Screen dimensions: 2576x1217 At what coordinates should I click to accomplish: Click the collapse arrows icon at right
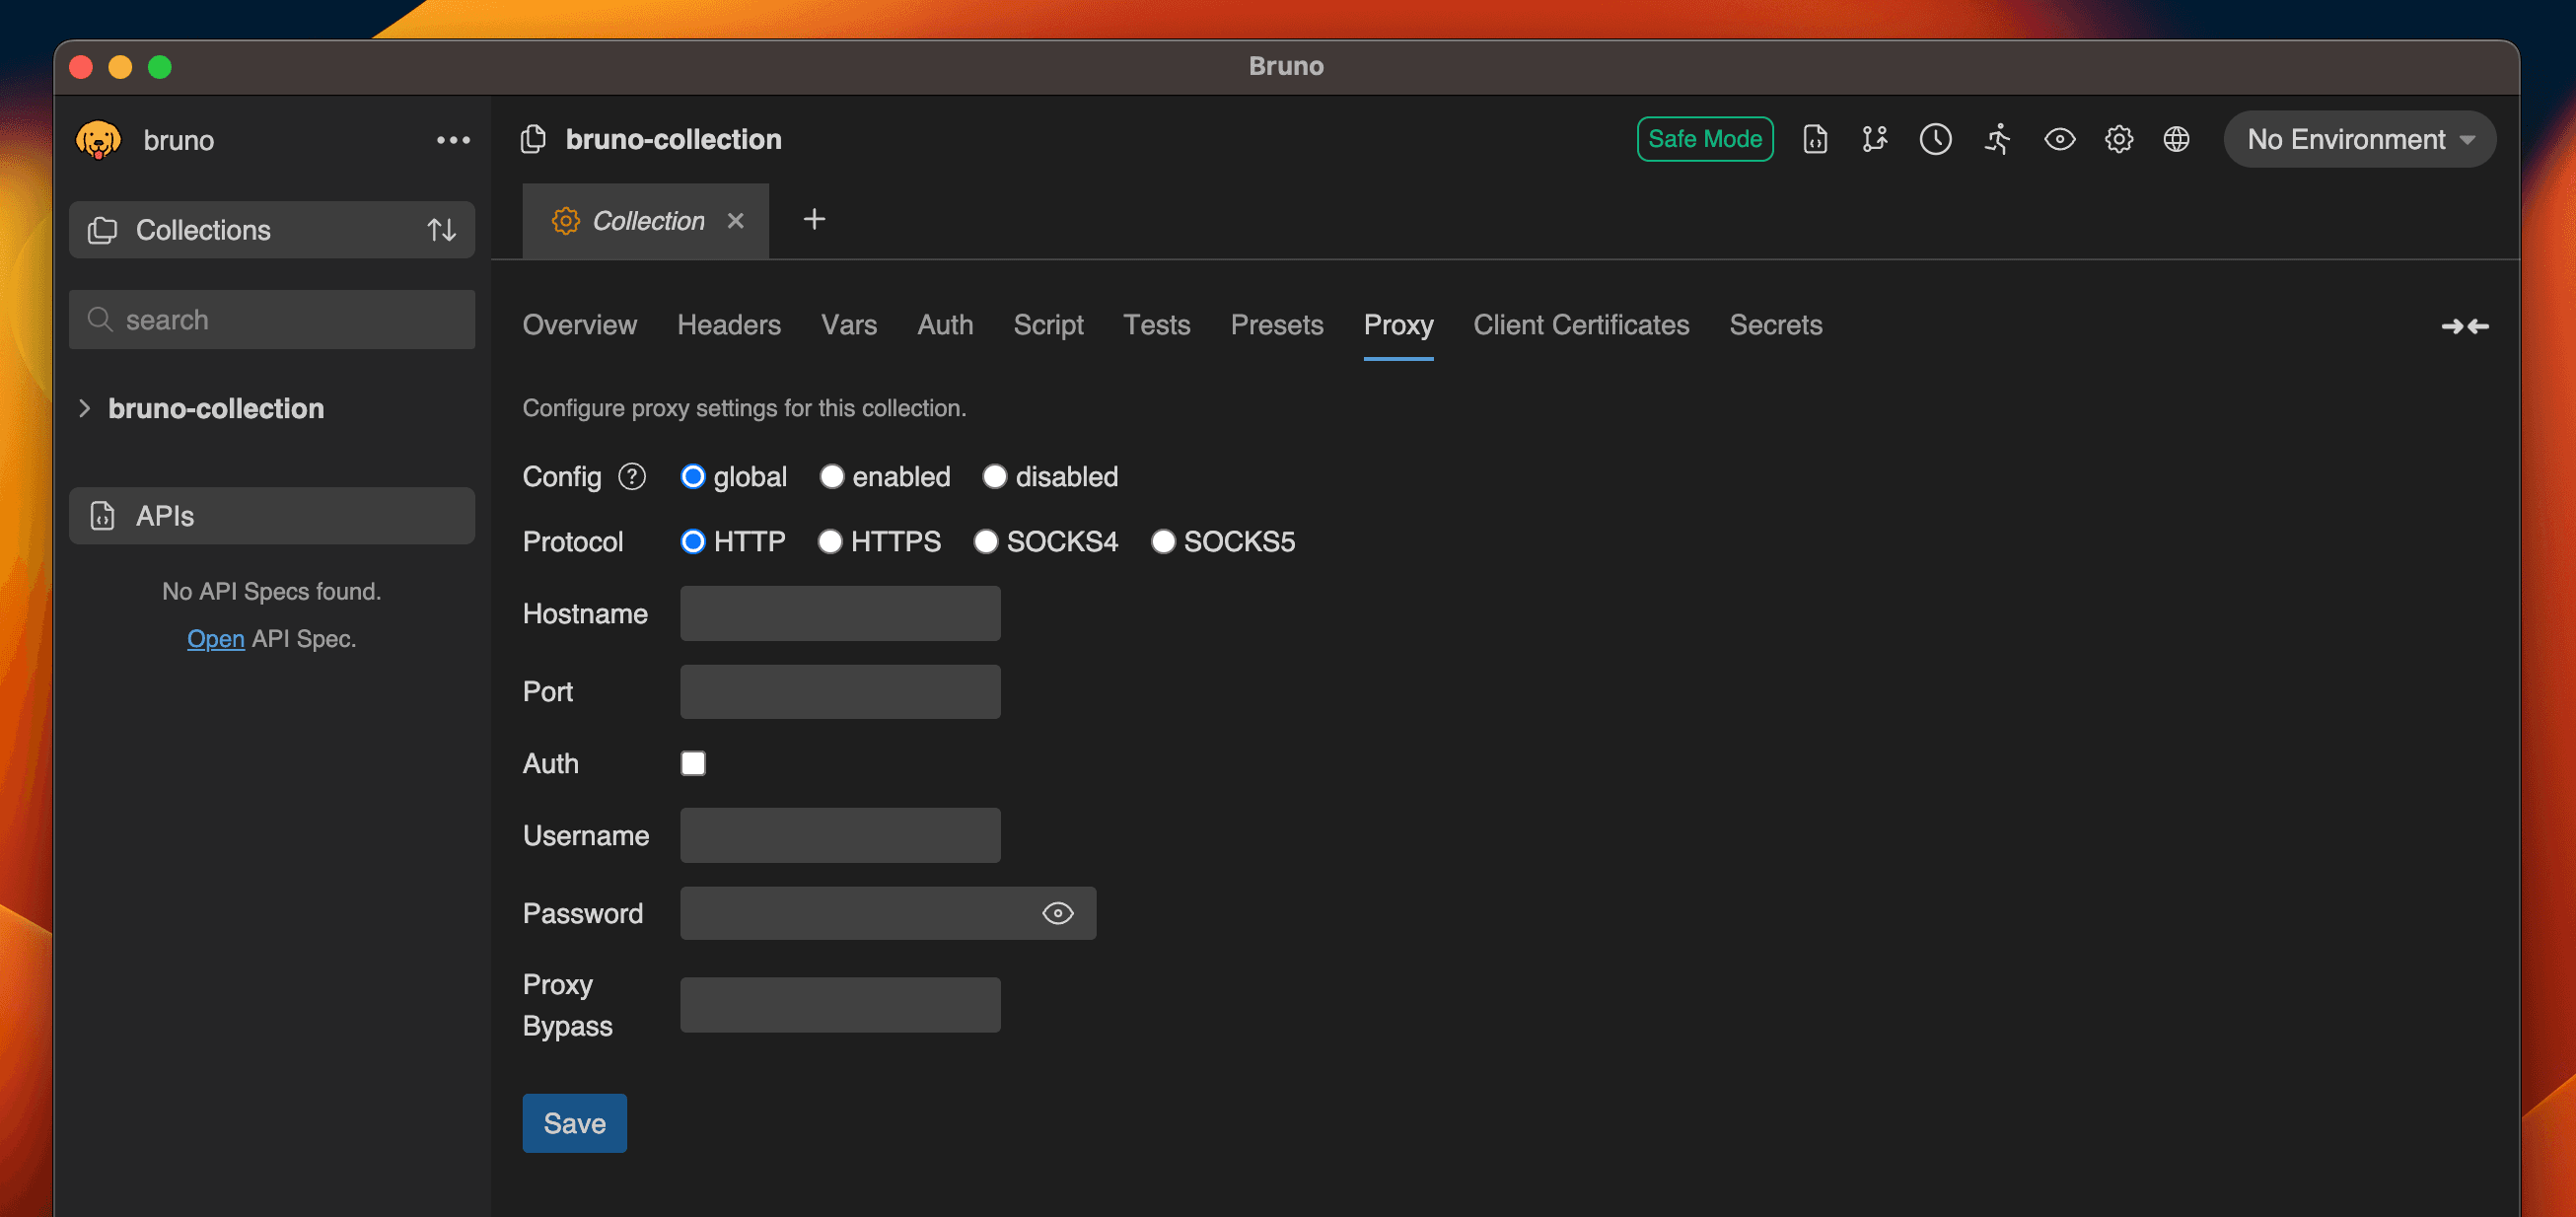tap(2464, 326)
